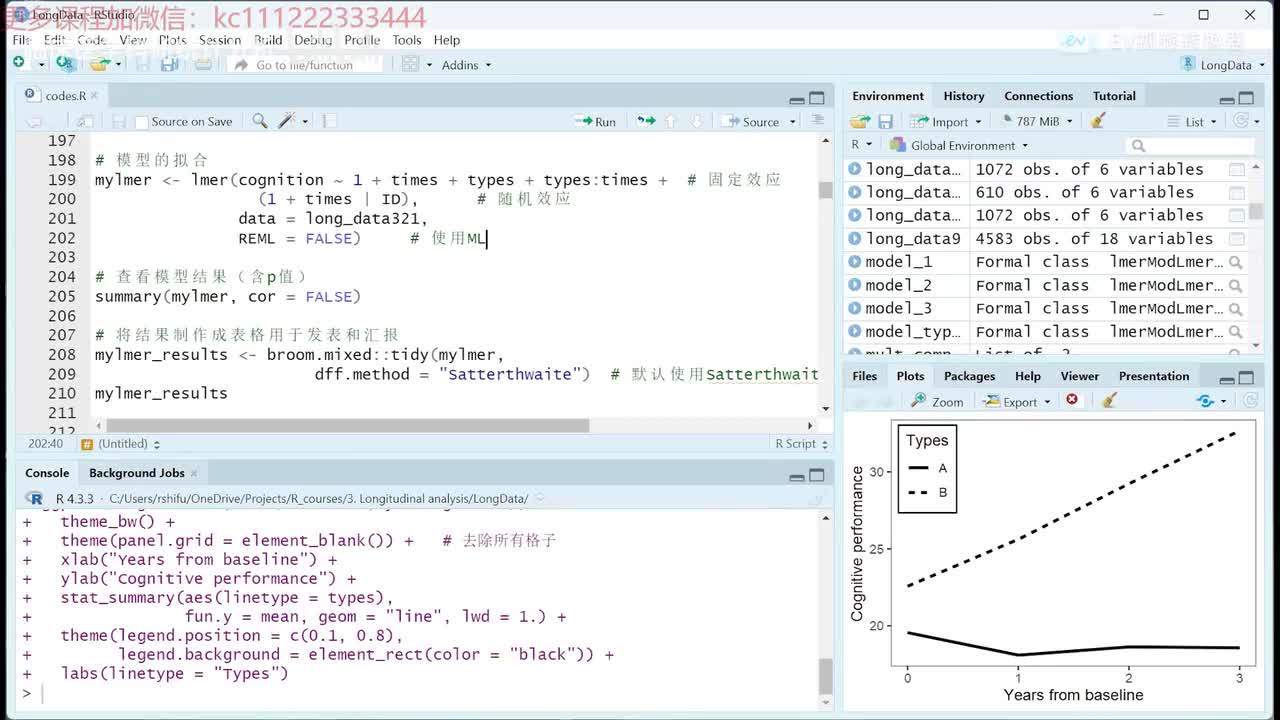This screenshot has height=720, width=1280.
Task: Click the Code Tools magic wand icon
Action: coord(287,121)
